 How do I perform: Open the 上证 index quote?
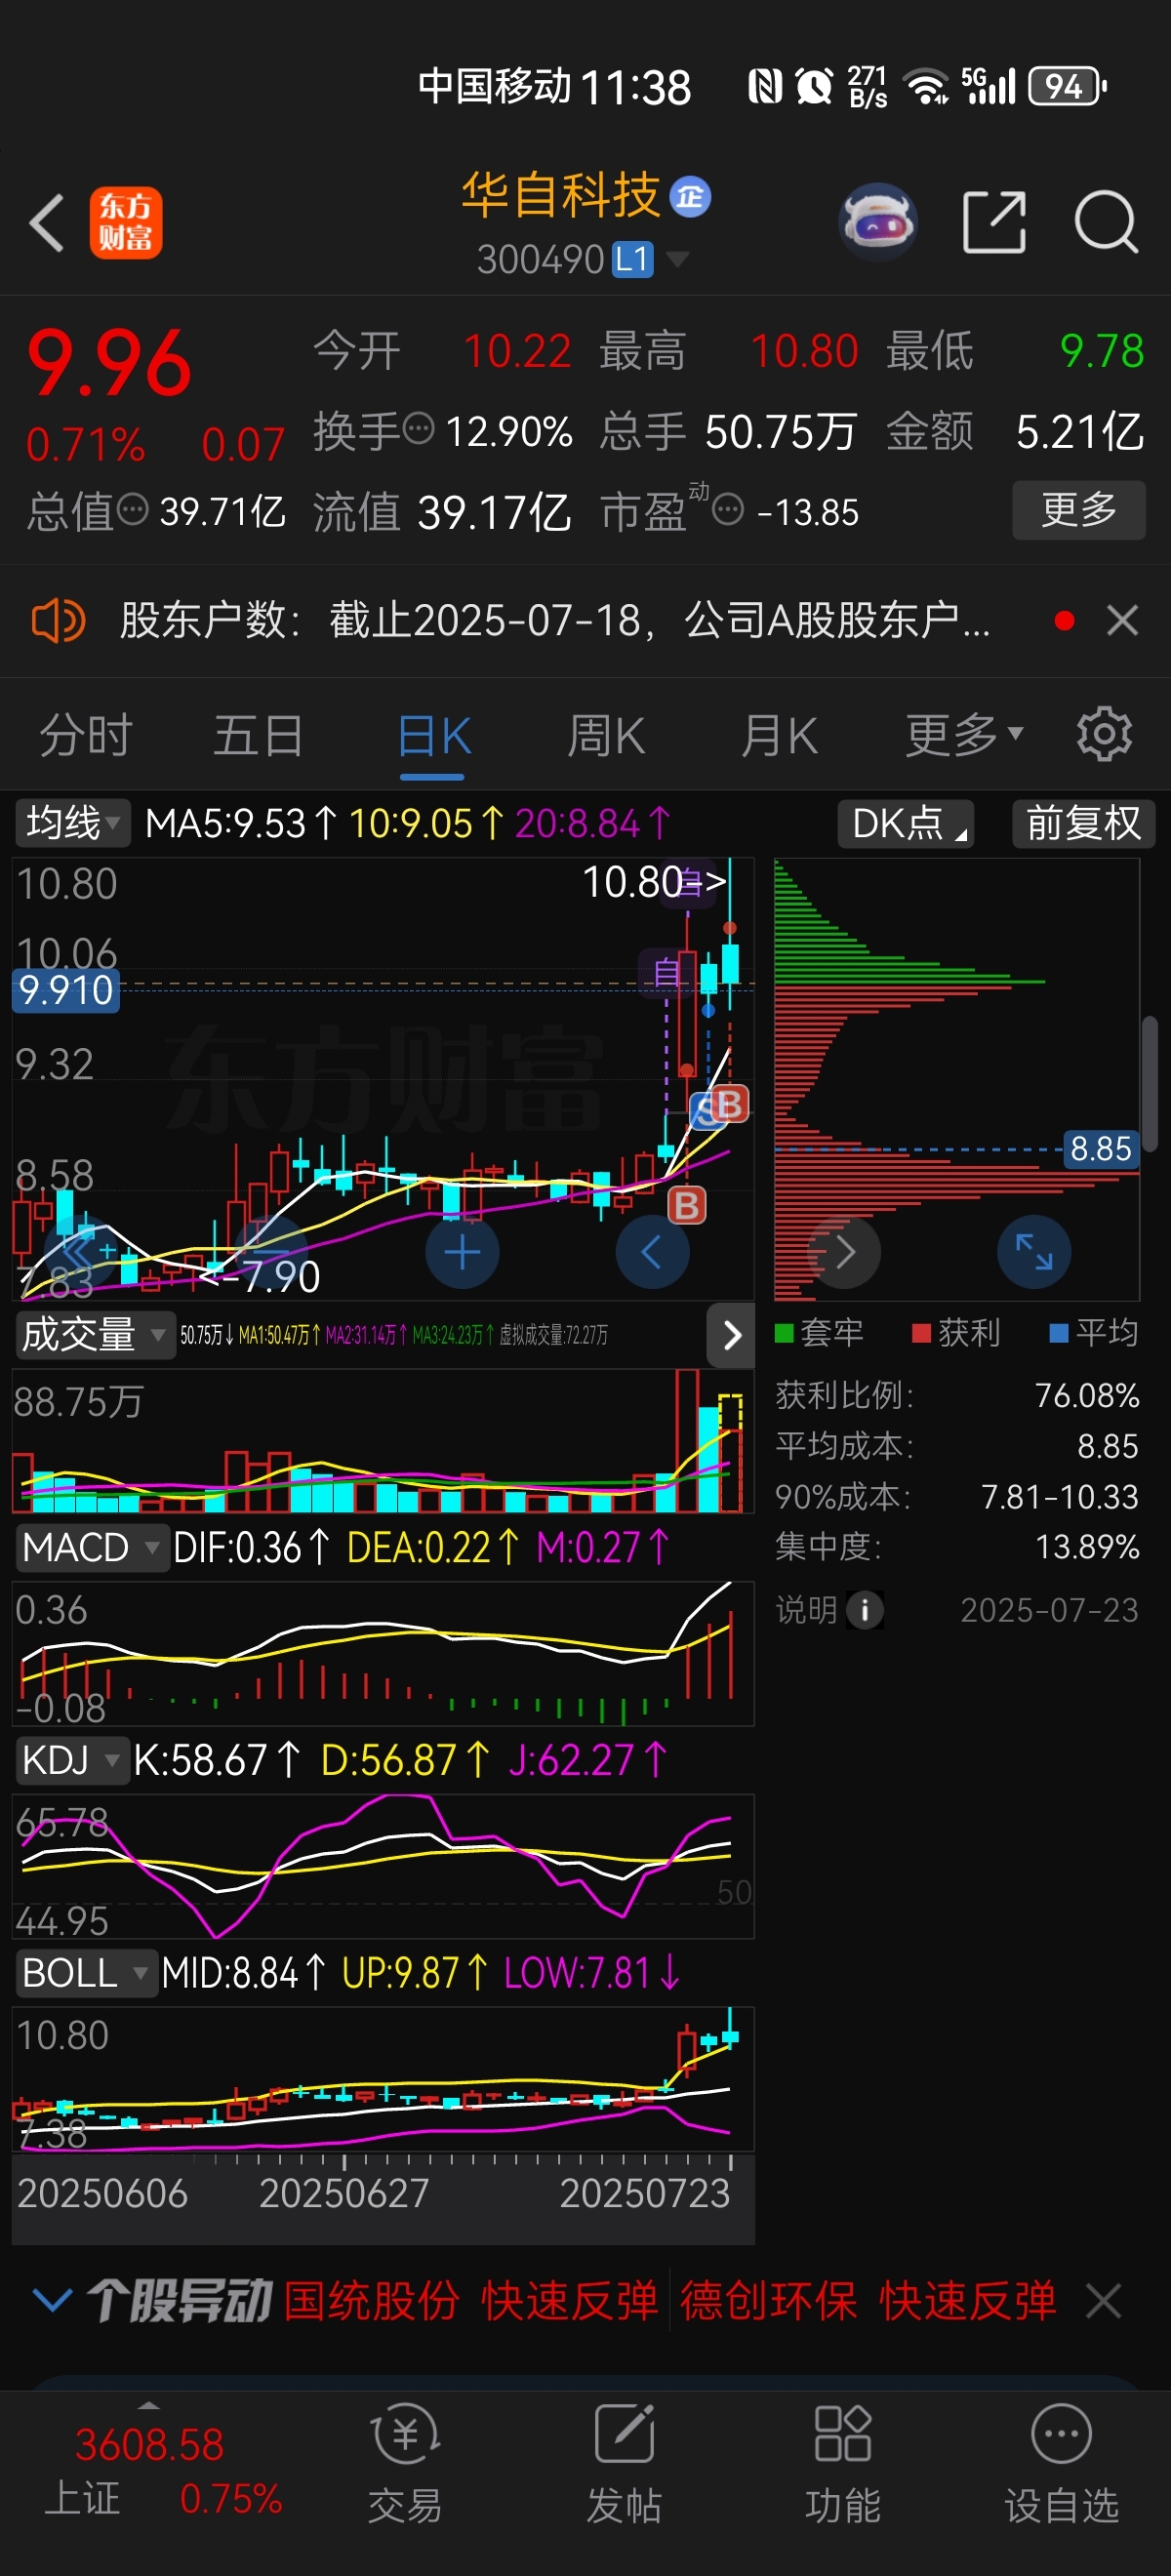coord(163,2471)
